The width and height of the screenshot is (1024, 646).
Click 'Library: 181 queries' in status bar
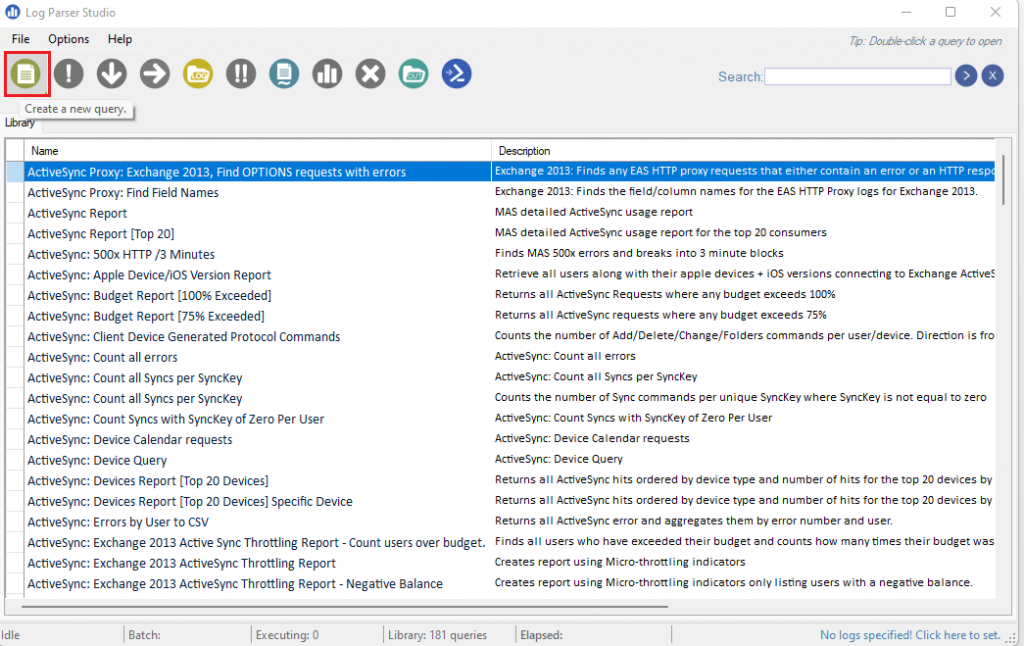(438, 635)
